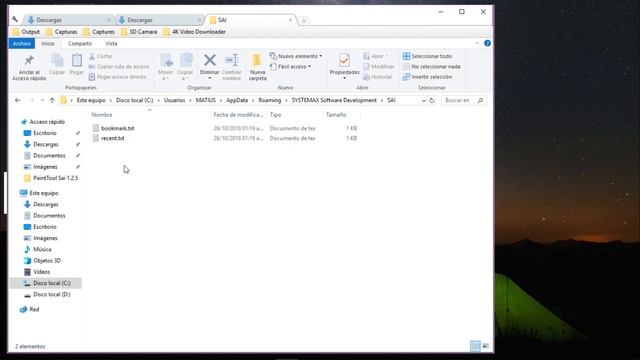This screenshot has height=360, width=640.
Task: Click the Modificar button
Action: [x=379, y=67]
